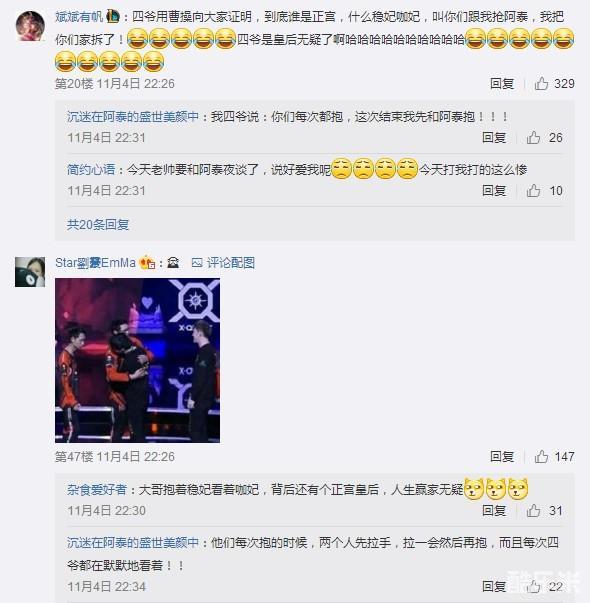
Task: Open 斌斌有帆 user avatar
Action: click(30, 26)
